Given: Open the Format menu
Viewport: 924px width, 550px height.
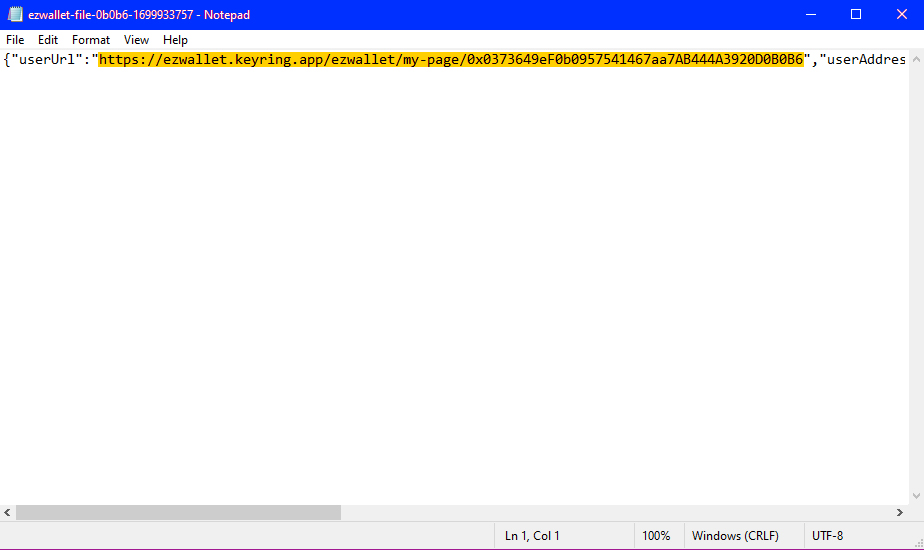Looking at the screenshot, I should pos(91,40).
